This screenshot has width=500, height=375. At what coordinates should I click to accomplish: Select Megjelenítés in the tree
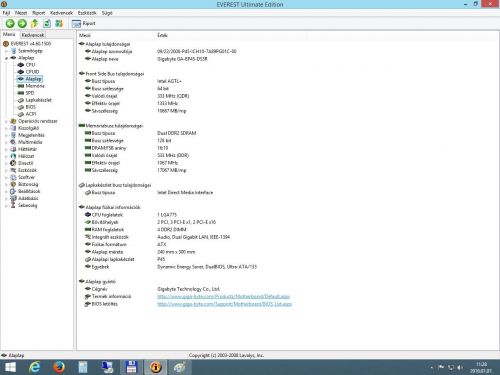pyautogui.click(x=31, y=135)
